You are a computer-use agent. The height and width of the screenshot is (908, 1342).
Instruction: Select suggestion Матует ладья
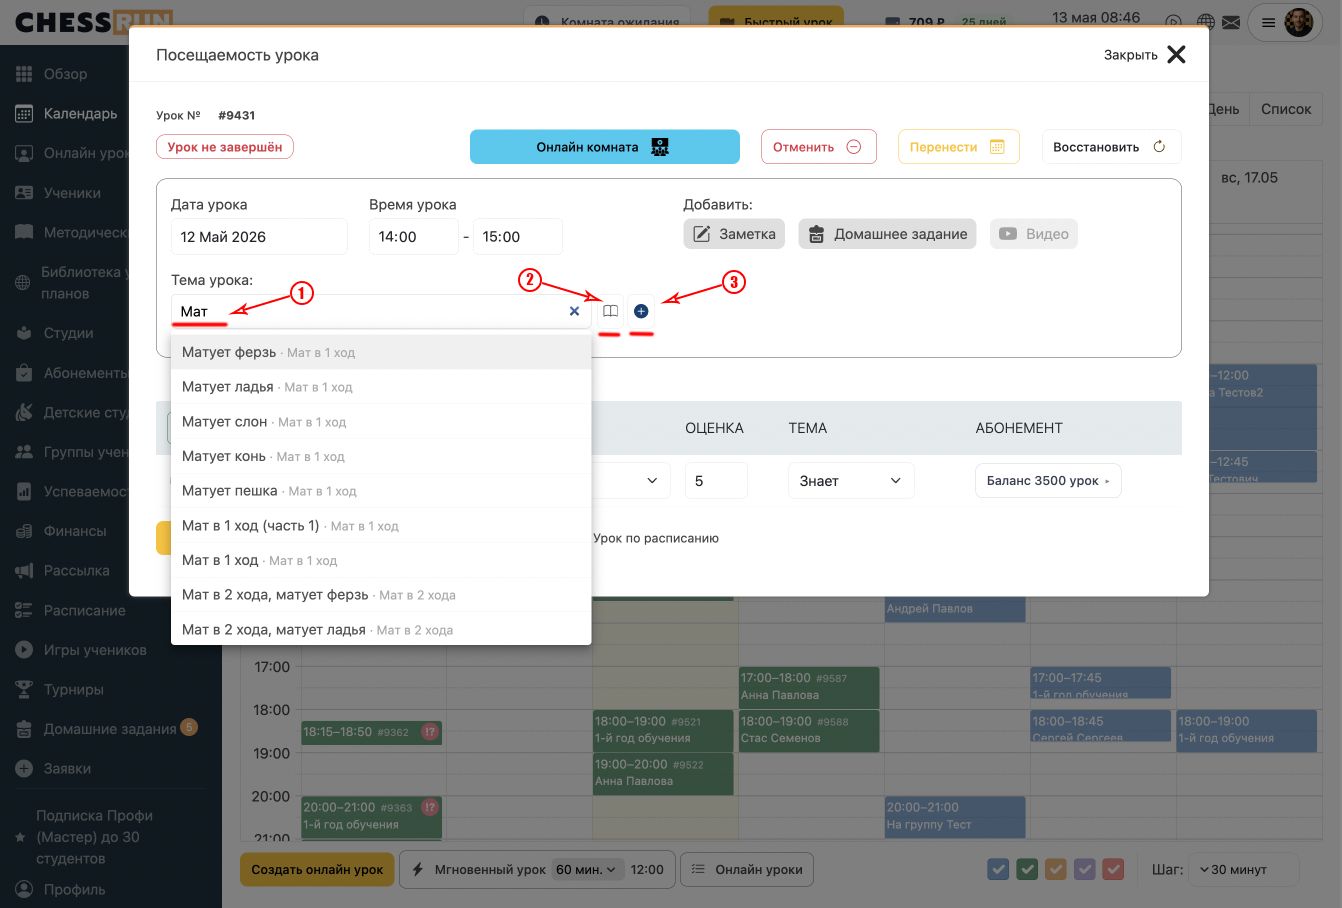coord(381,387)
